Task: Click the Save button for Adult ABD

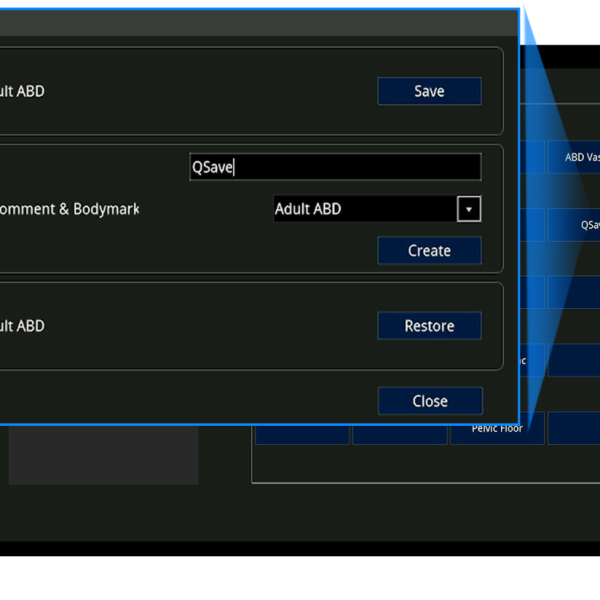Action: pos(429,91)
